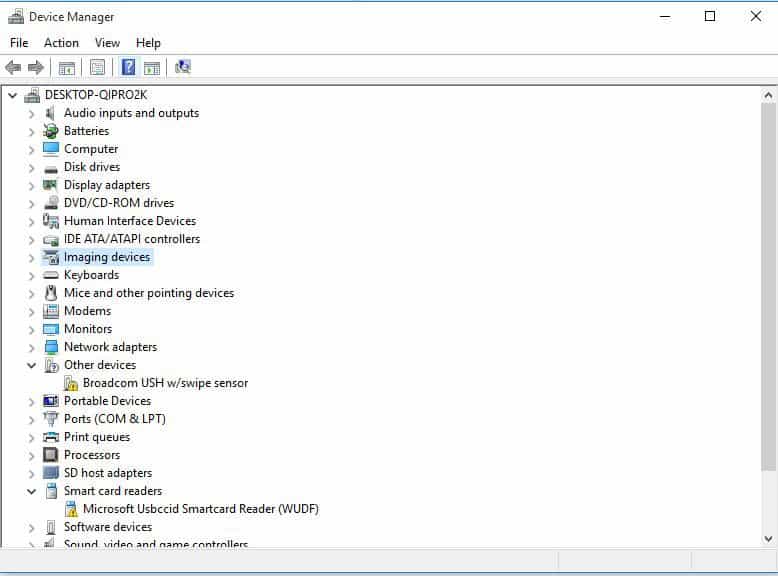The height and width of the screenshot is (576, 778).
Task: Click the vertical scrollbar thumb
Action: pyautogui.click(x=768, y=287)
